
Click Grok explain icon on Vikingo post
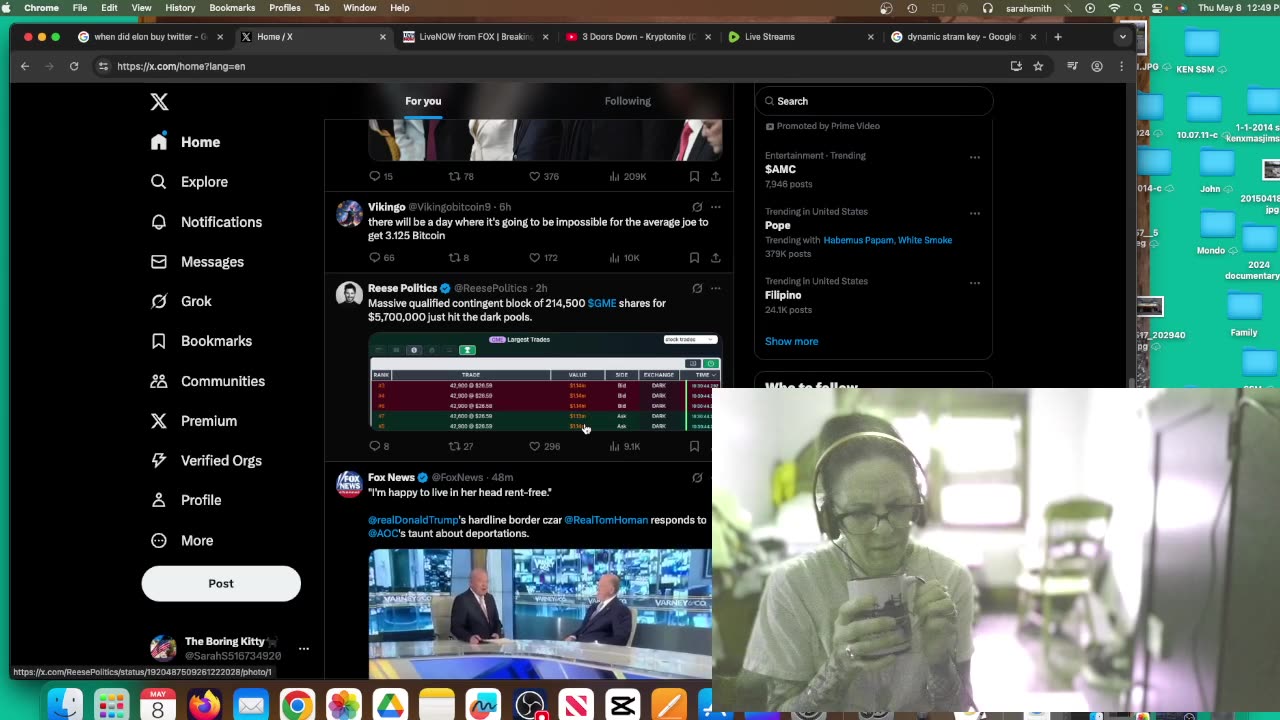[x=697, y=207]
